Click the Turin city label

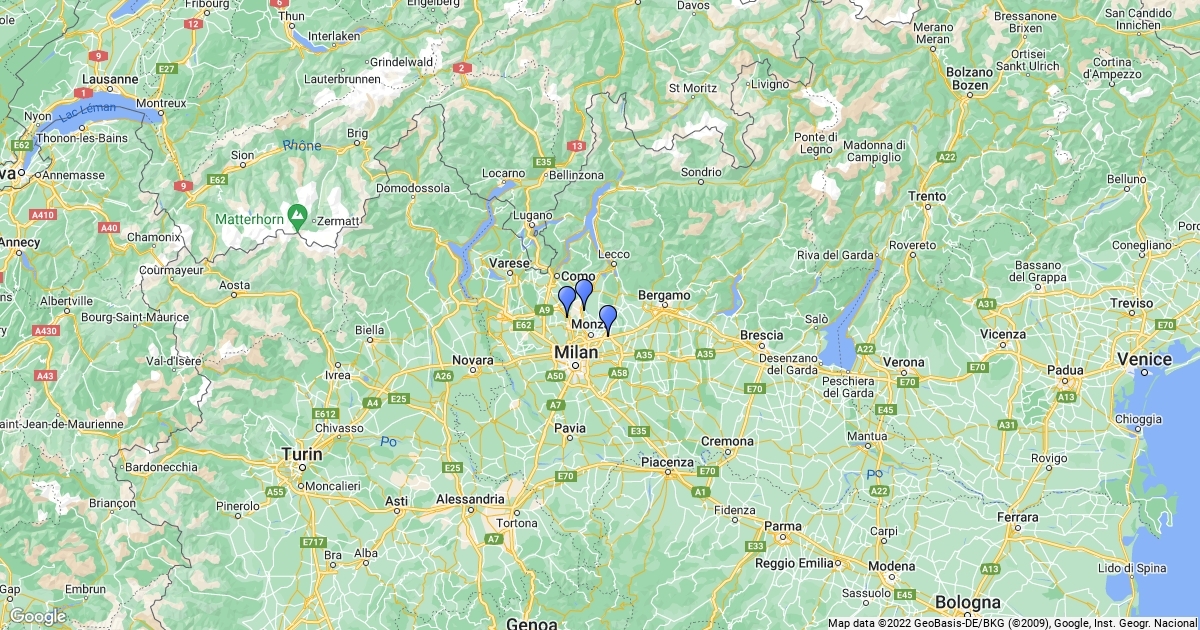tap(302, 453)
